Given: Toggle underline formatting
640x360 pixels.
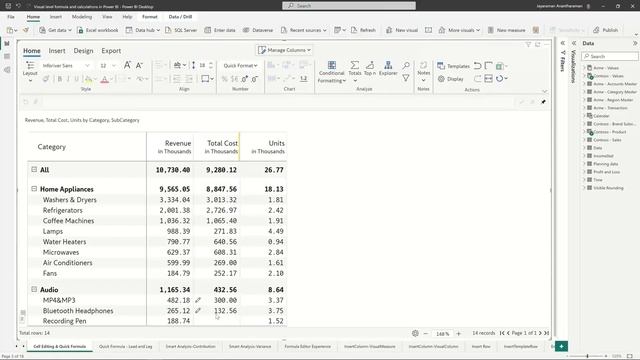Looking at the screenshot, I should point(76,79).
